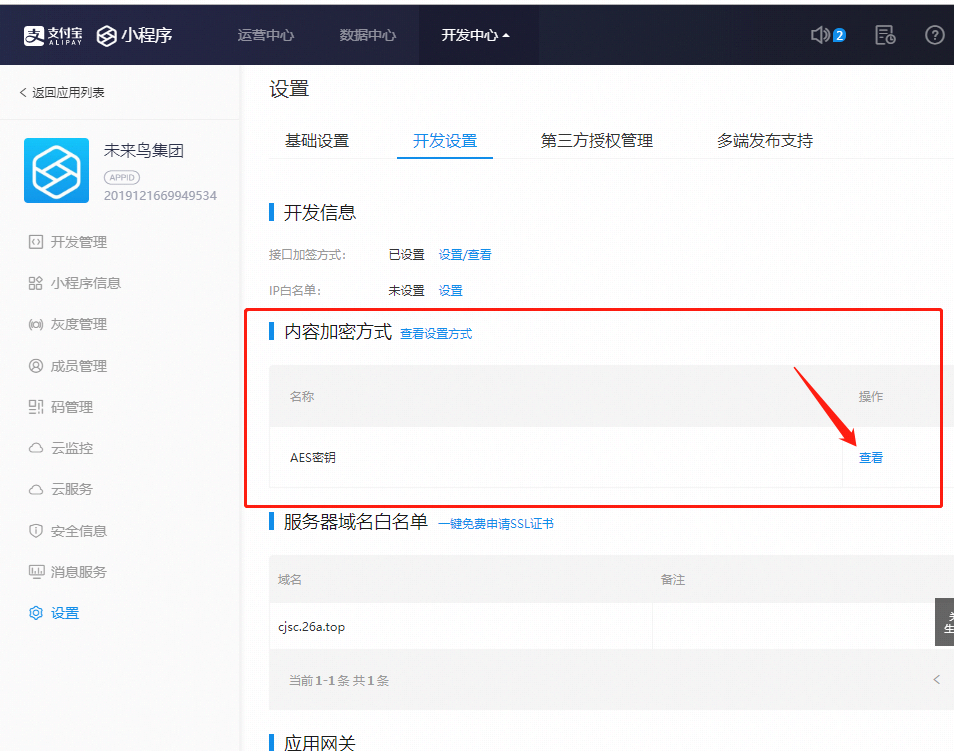Open 小程序信息 in the sidebar
The image size is (954, 751).
click(x=85, y=283)
